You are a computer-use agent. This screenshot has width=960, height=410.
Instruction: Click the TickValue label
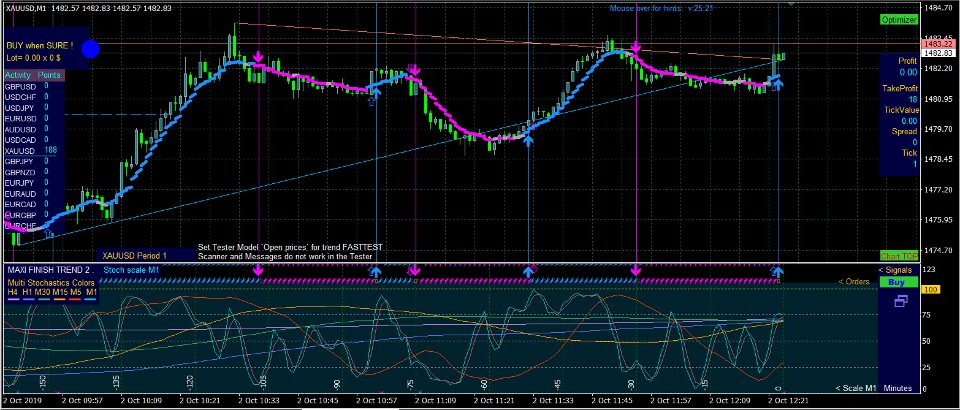[901, 110]
